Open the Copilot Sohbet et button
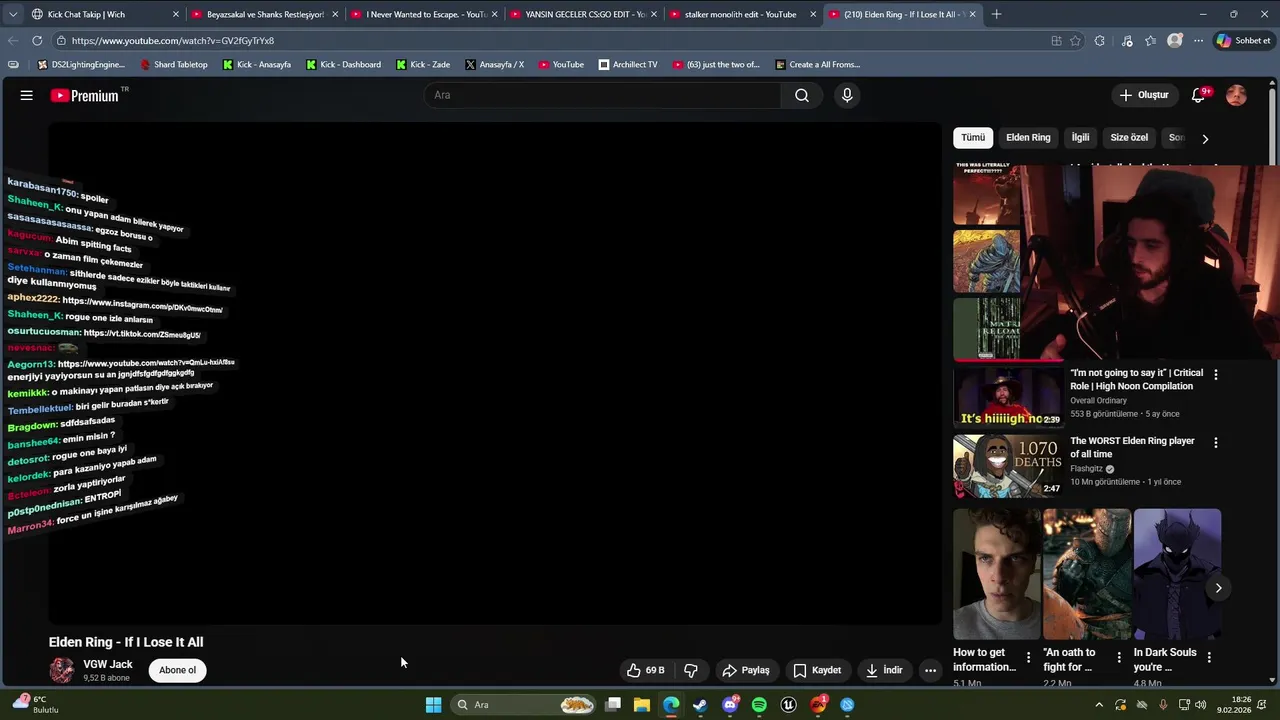1280x720 pixels. (x=1243, y=41)
